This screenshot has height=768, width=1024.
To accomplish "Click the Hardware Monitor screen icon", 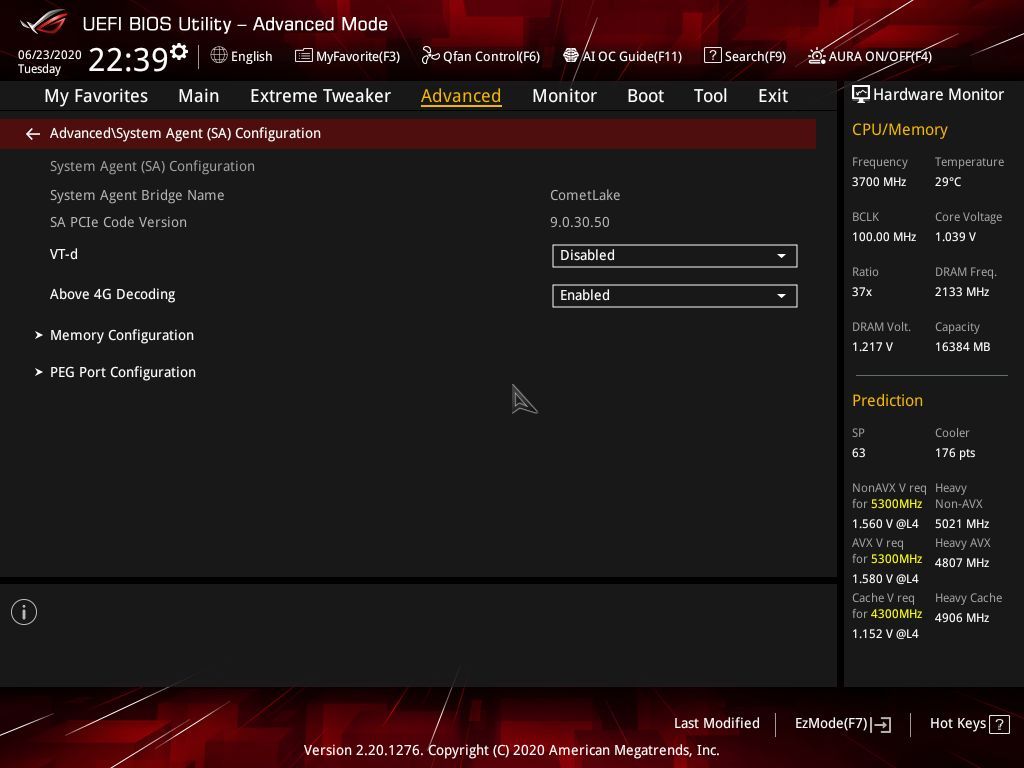I will coord(861,95).
